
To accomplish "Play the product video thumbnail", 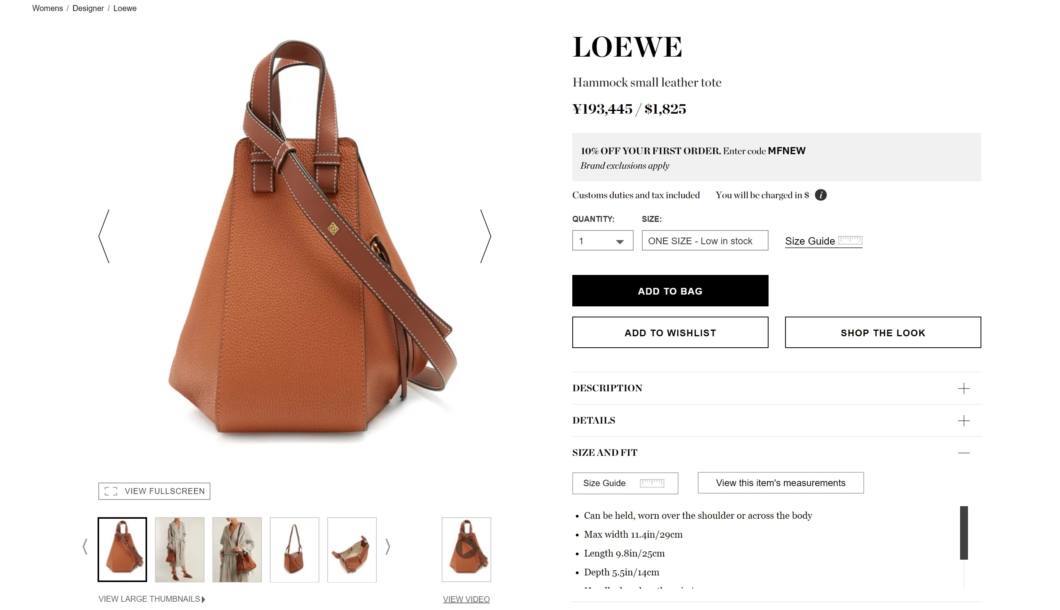I will pos(466,549).
